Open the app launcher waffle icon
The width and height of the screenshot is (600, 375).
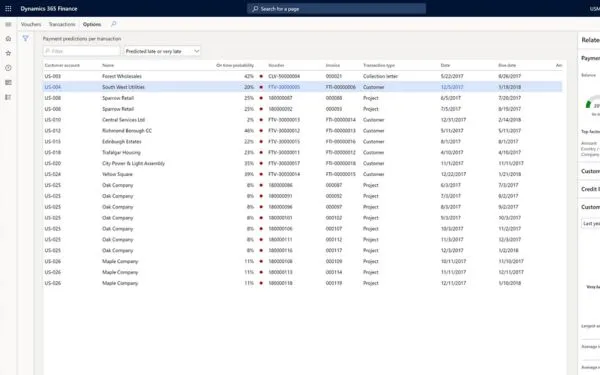coord(8,8)
